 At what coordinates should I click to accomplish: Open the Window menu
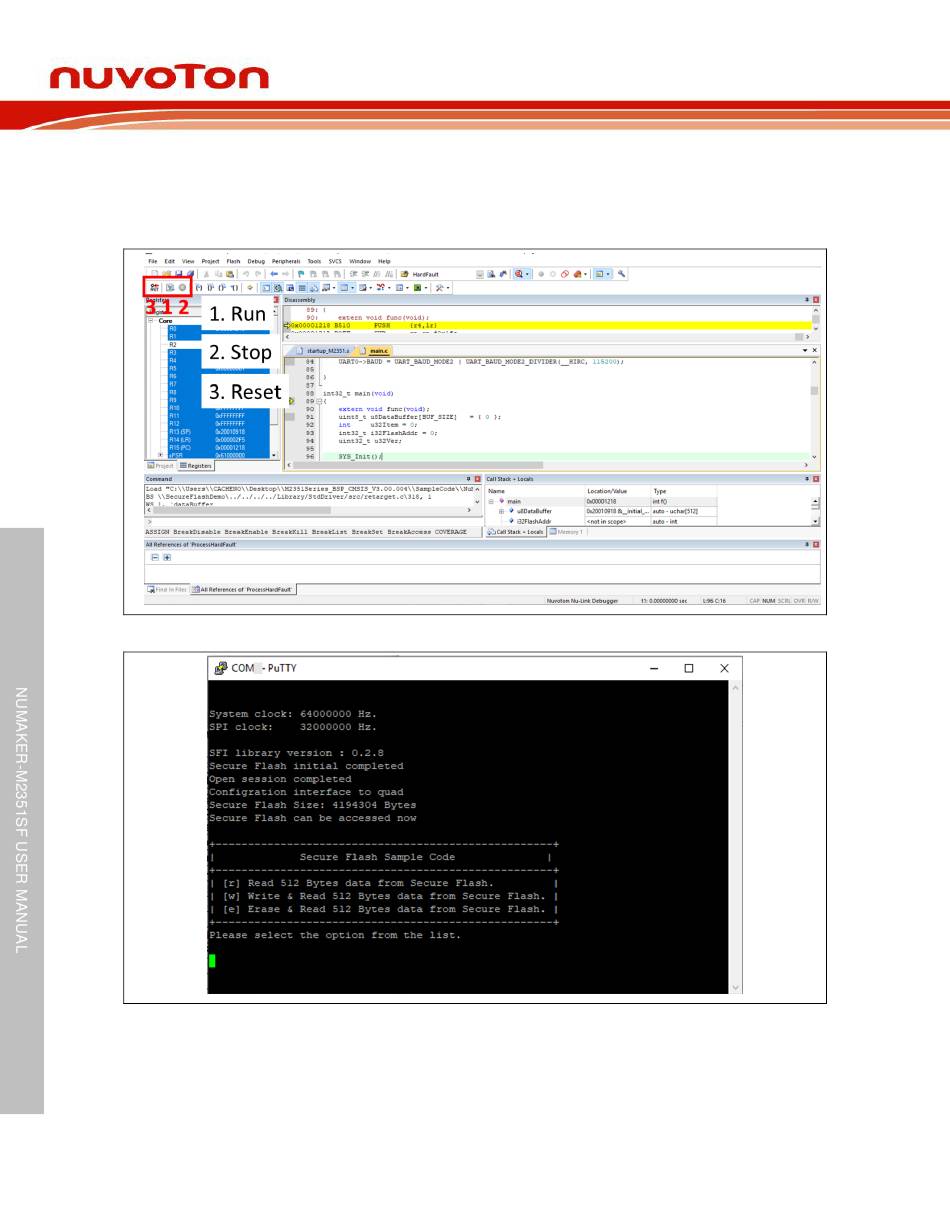click(360, 261)
